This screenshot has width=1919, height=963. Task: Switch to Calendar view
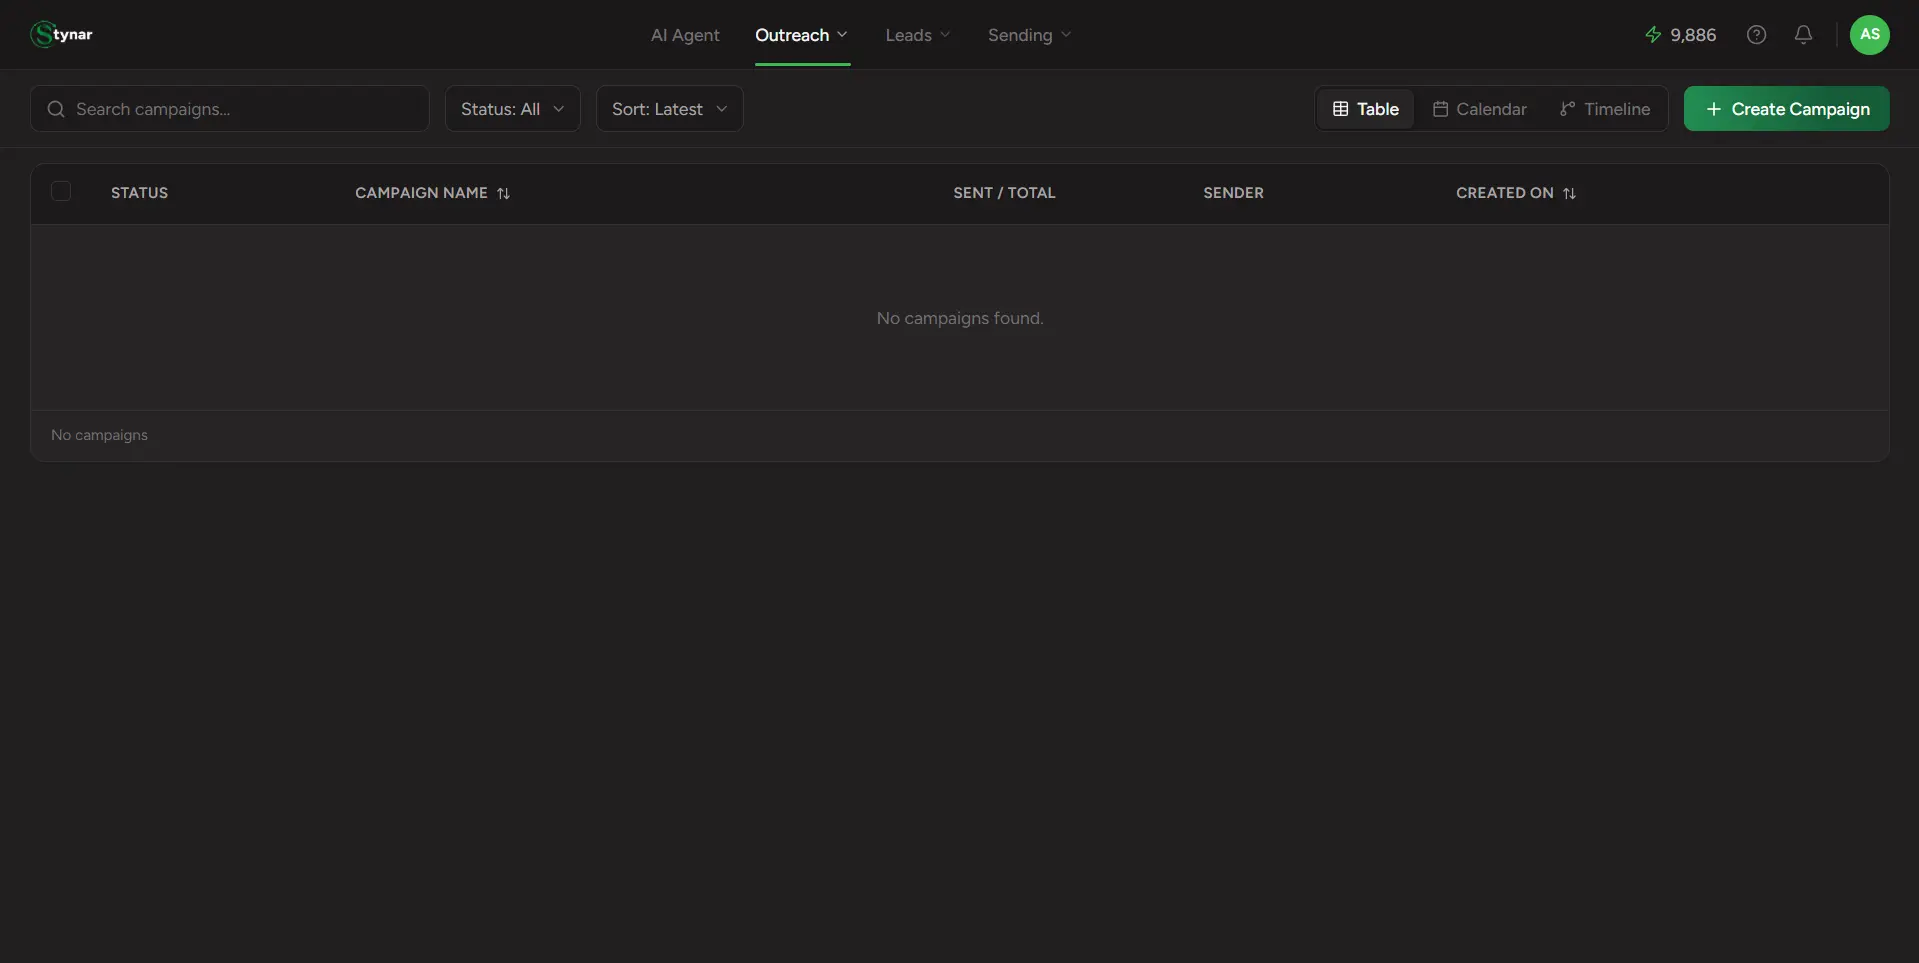(1479, 109)
